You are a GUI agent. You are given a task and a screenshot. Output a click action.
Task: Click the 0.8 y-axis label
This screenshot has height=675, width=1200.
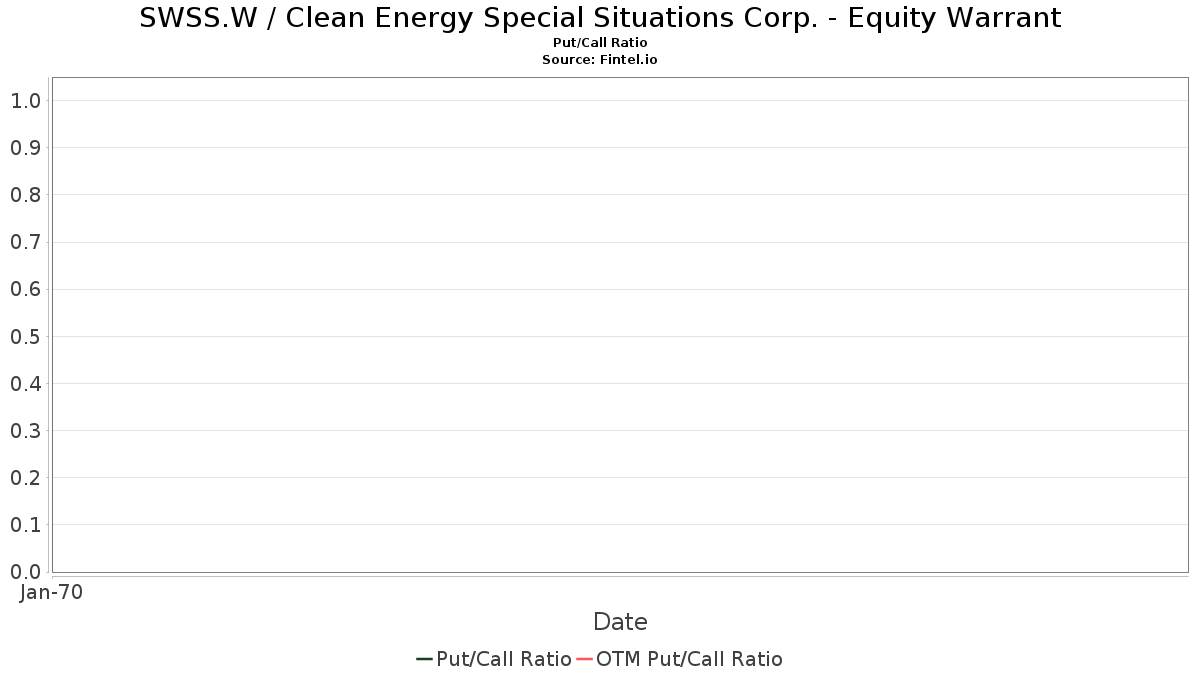coord(26,195)
